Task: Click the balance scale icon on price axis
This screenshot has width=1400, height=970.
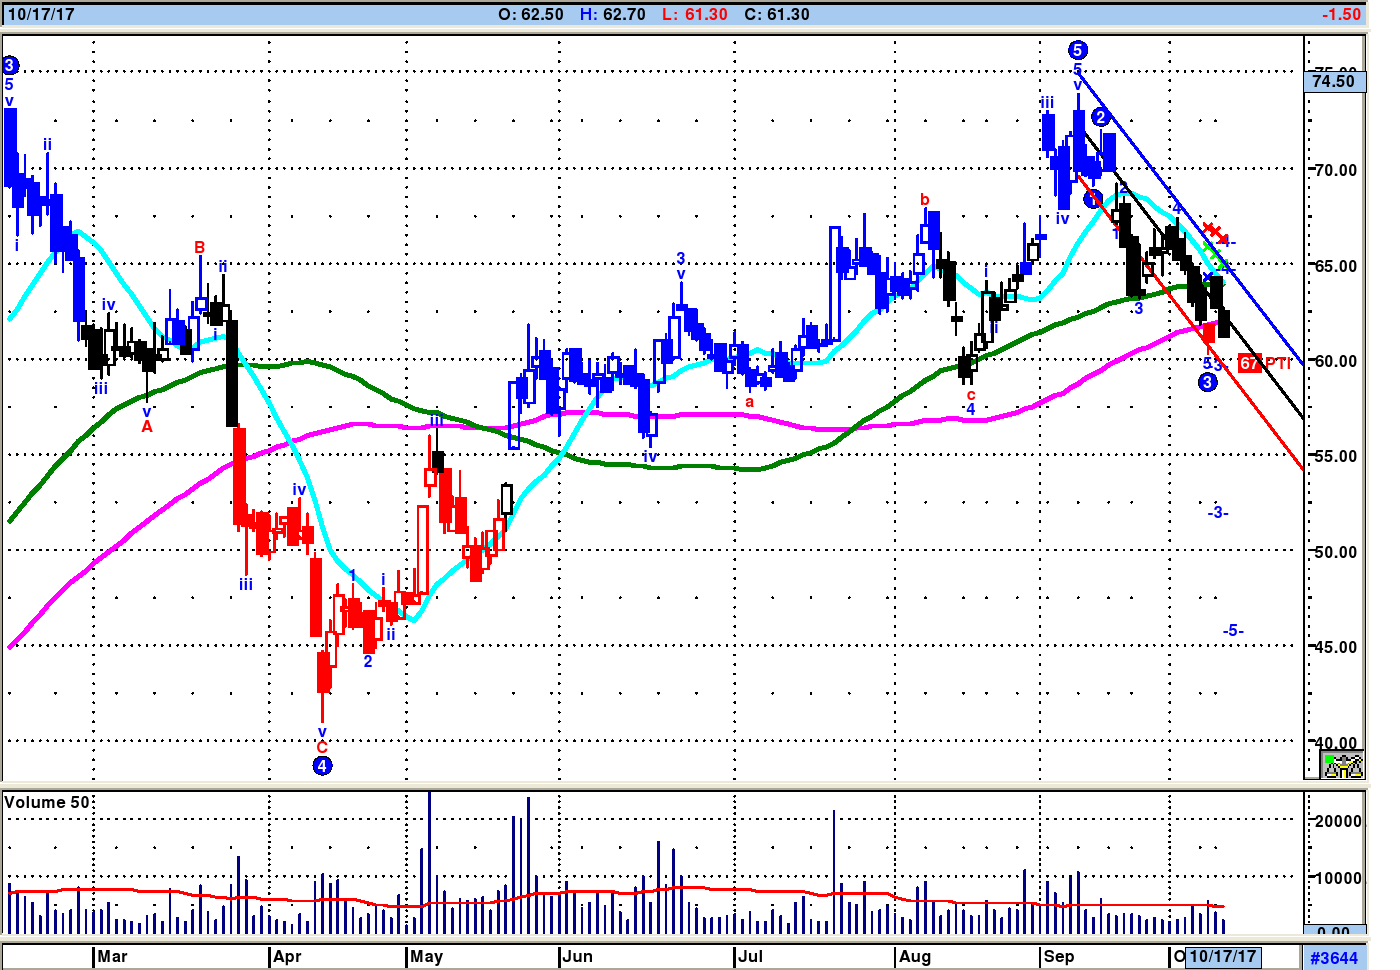Action: [x=1342, y=766]
